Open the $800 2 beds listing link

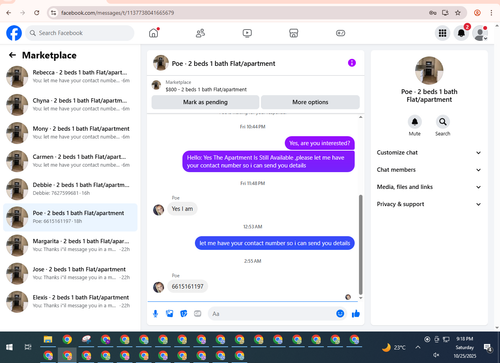[x=206, y=89]
